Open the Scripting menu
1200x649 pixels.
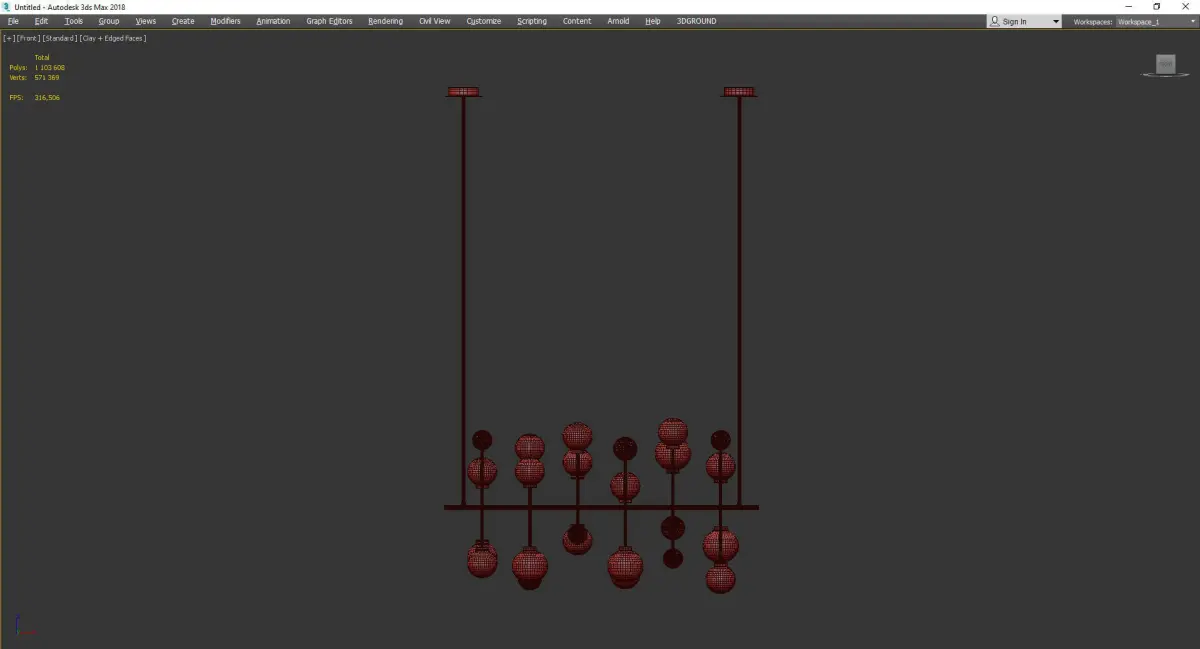coord(532,21)
